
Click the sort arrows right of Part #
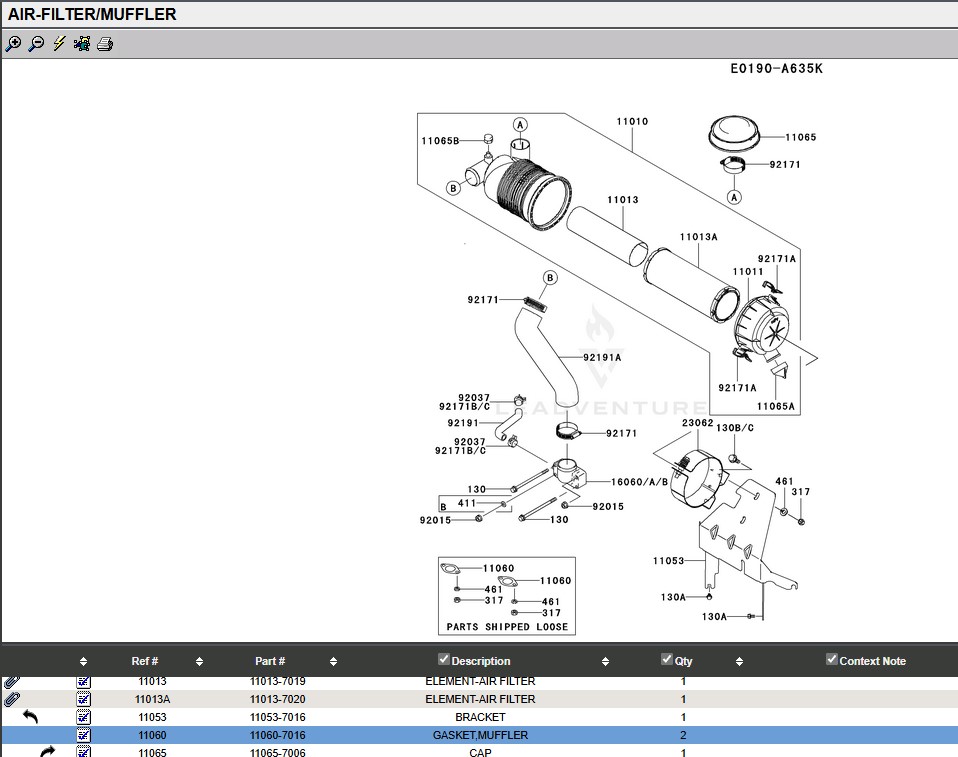(333, 662)
